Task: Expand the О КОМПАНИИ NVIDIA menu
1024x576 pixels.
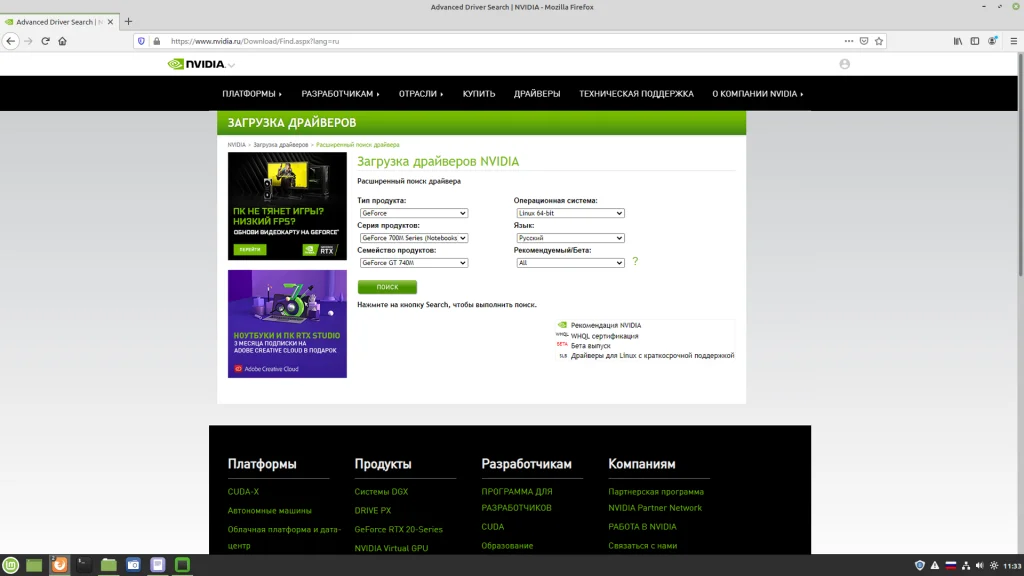Action: click(758, 93)
